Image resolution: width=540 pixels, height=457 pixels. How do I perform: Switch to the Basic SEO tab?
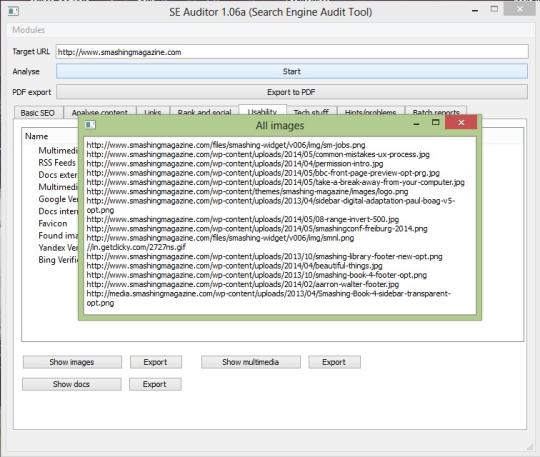pyautogui.click(x=38, y=113)
